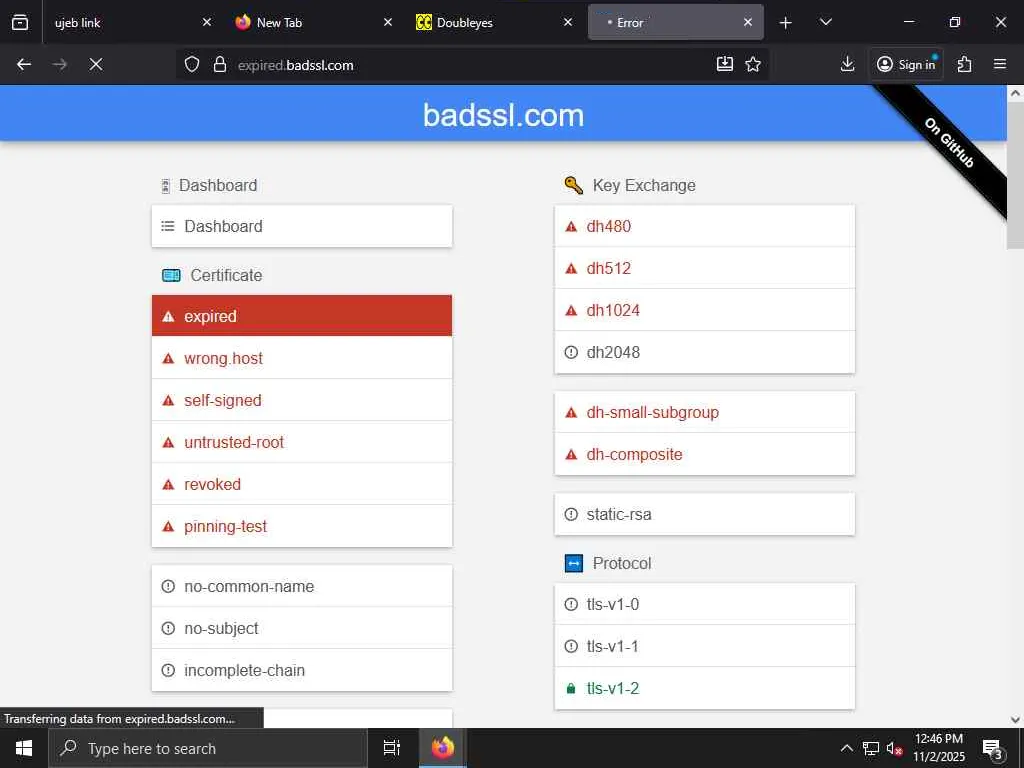Switch to the New Tab tab

click(x=312, y=22)
